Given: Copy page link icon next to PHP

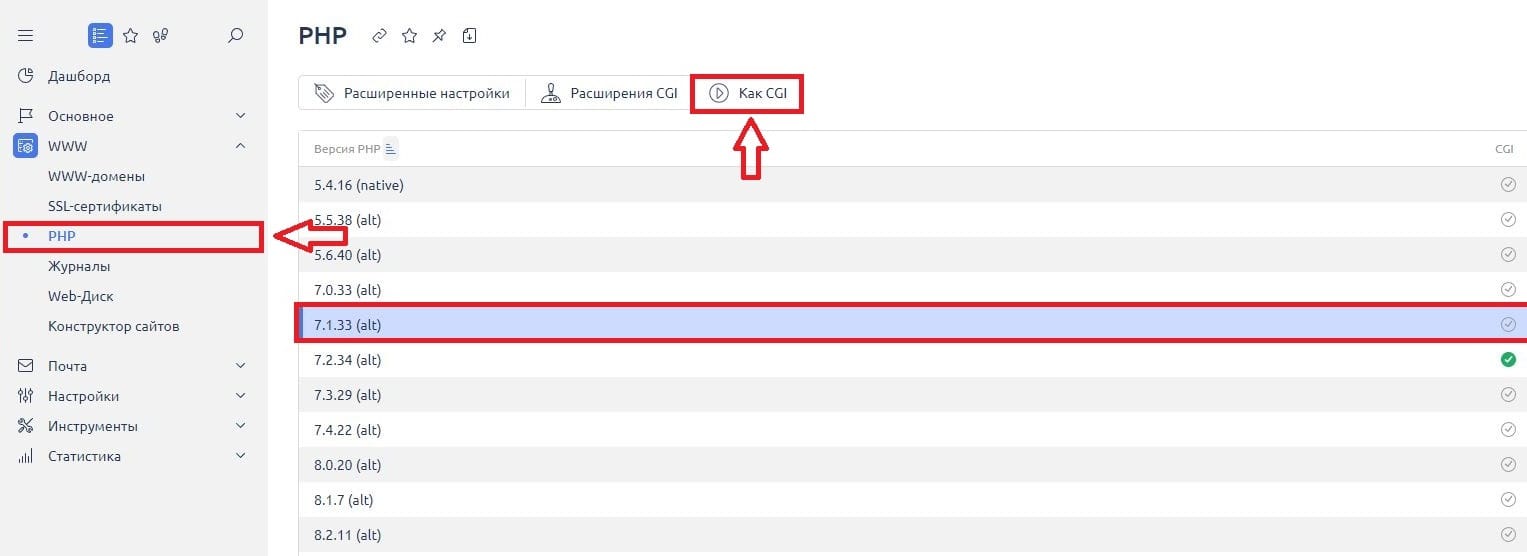Looking at the screenshot, I should pyautogui.click(x=379, y=36).
